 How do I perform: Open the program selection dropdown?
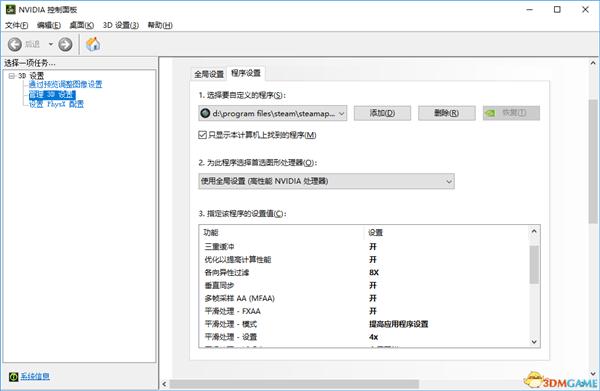coord(273,113)
